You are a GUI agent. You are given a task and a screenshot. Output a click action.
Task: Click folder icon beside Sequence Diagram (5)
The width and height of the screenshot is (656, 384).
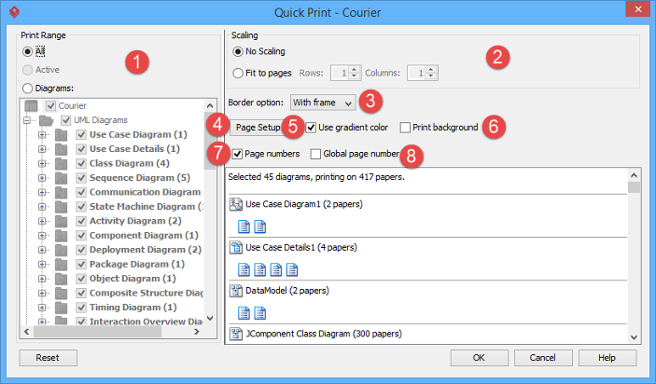61,178
